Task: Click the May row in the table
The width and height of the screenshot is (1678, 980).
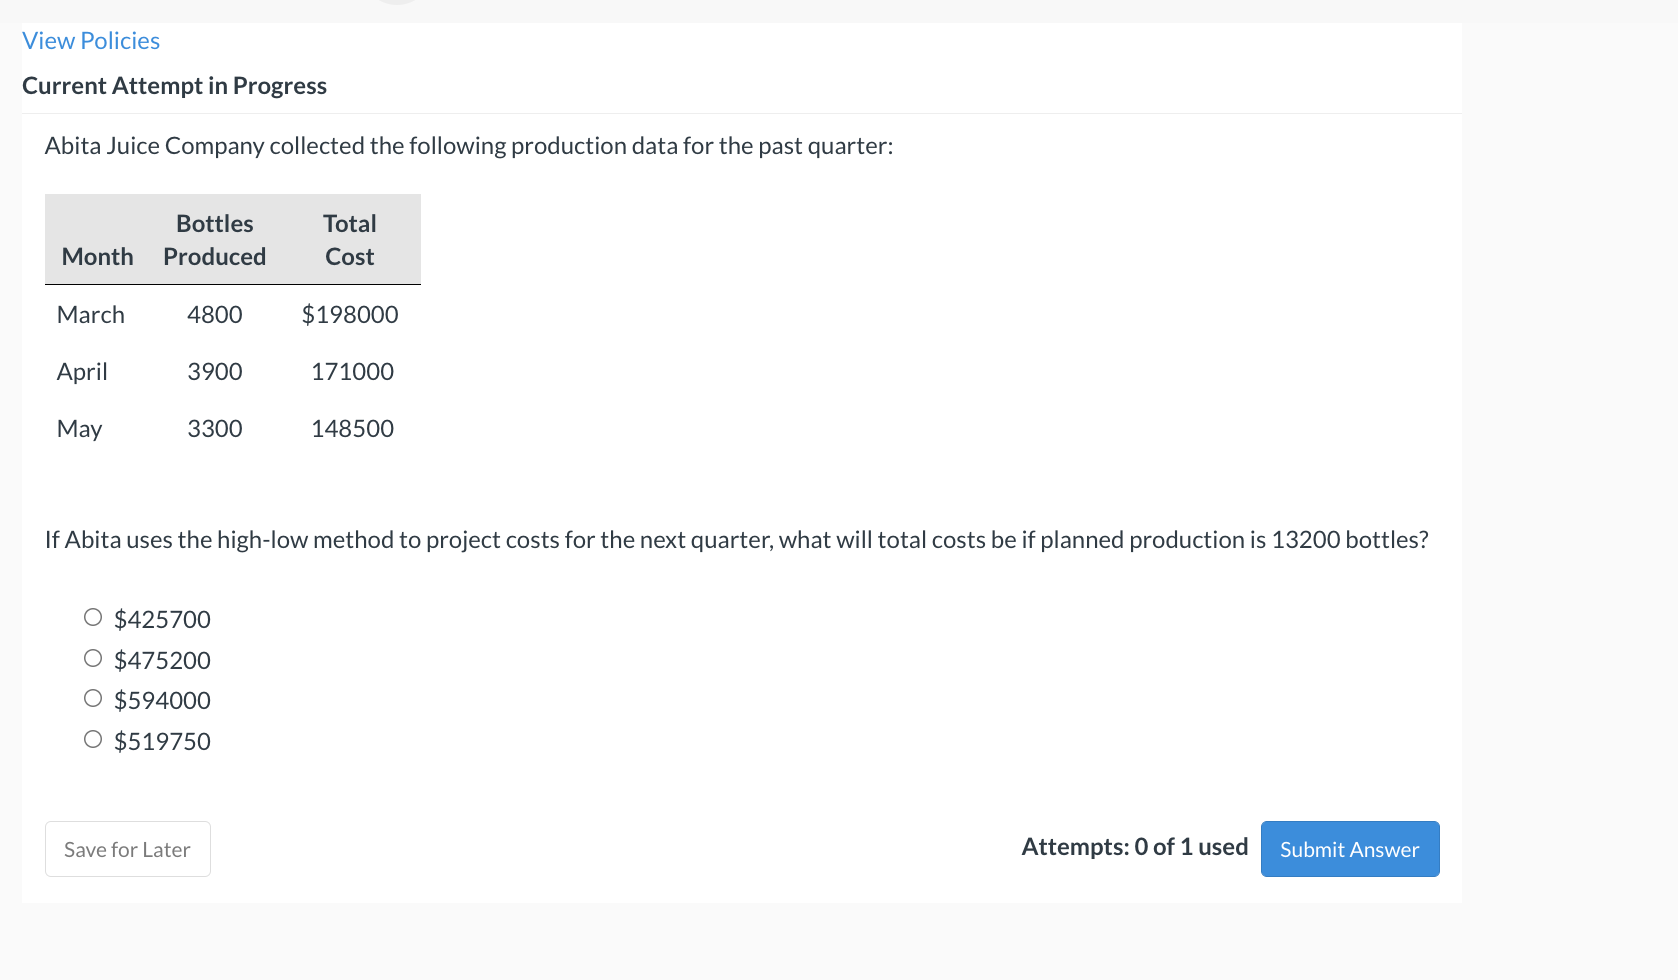Action: [79, 428]
